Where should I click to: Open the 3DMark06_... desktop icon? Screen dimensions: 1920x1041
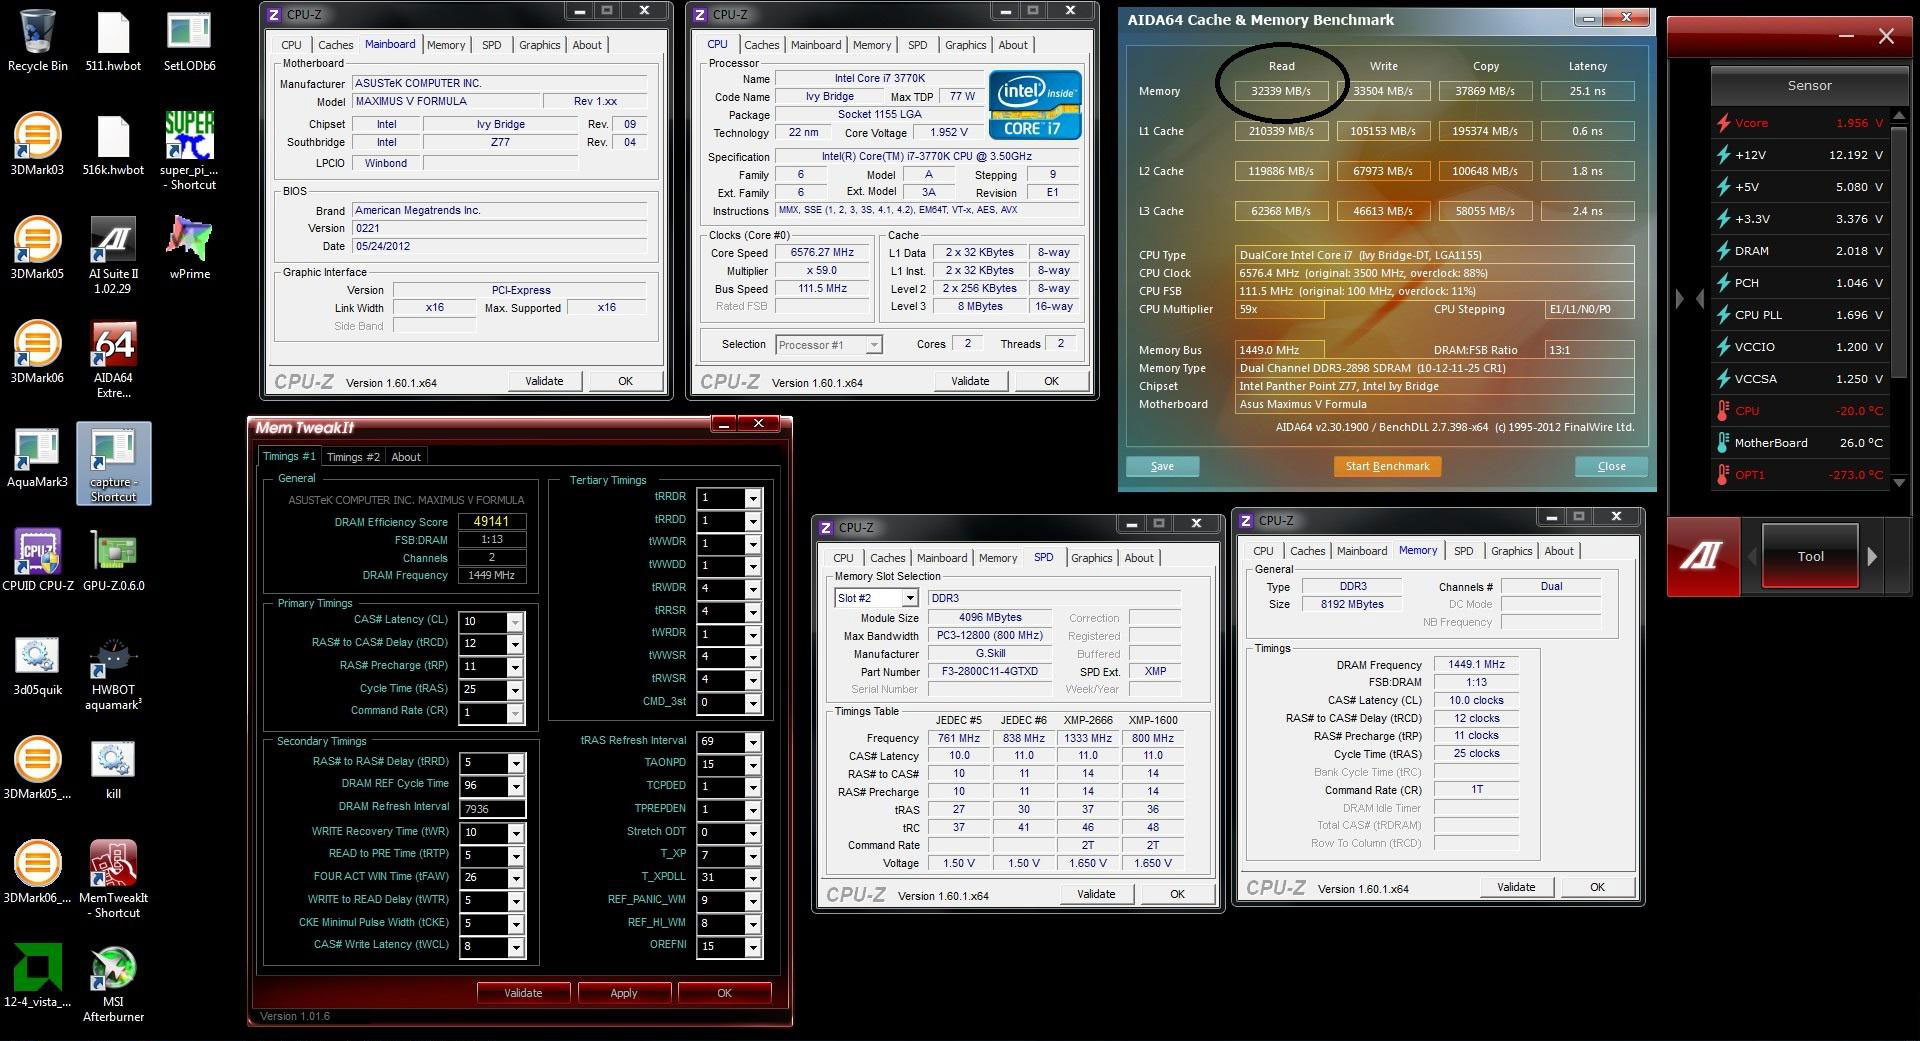point(37,872)
